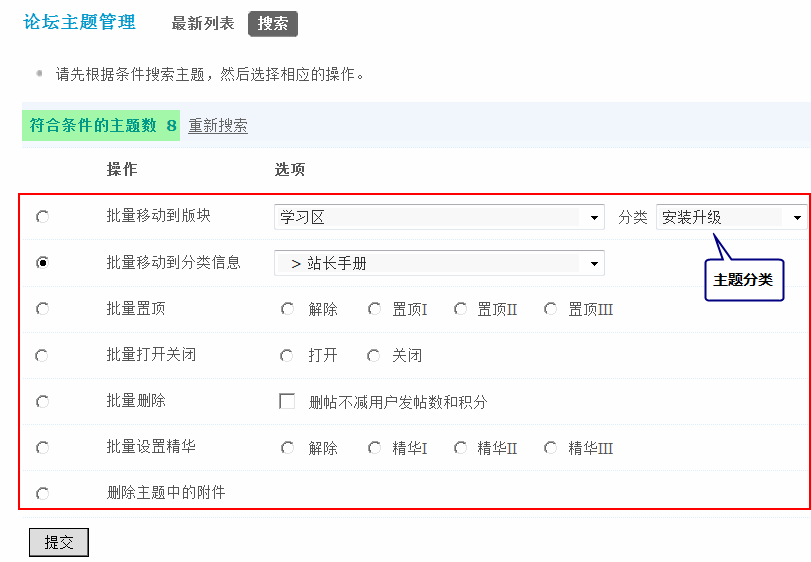Click the 重新搜索 link
This screenshot has width=811, height=562.
pyautogui.click(x=218, y=126)
